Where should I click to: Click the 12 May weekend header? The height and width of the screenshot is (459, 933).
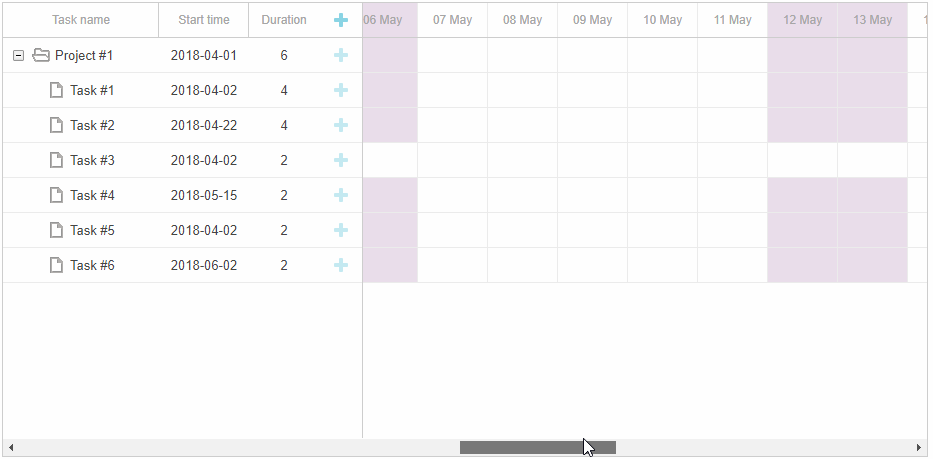pos(802,20)
